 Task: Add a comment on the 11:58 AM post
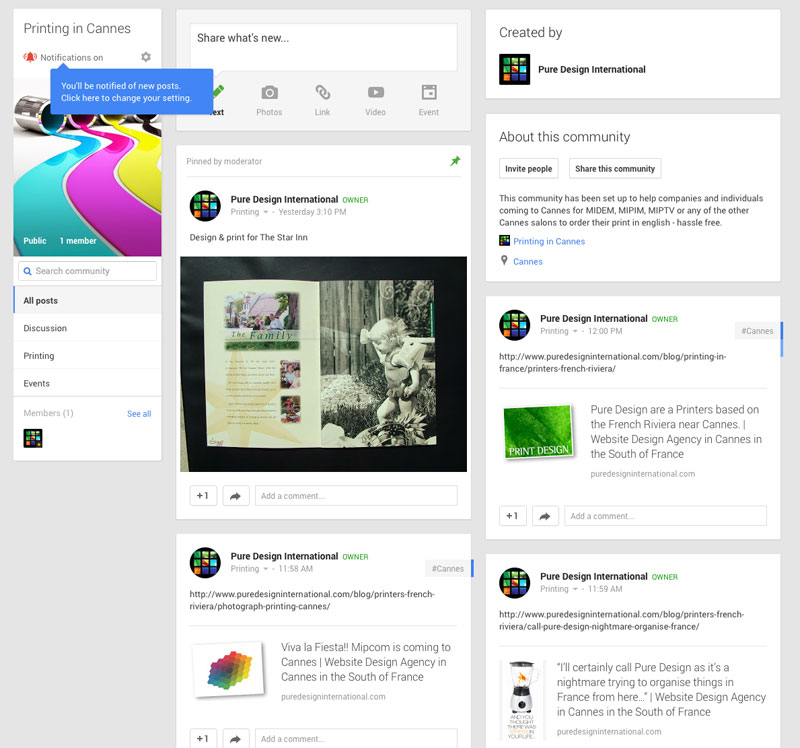point(356,738)
